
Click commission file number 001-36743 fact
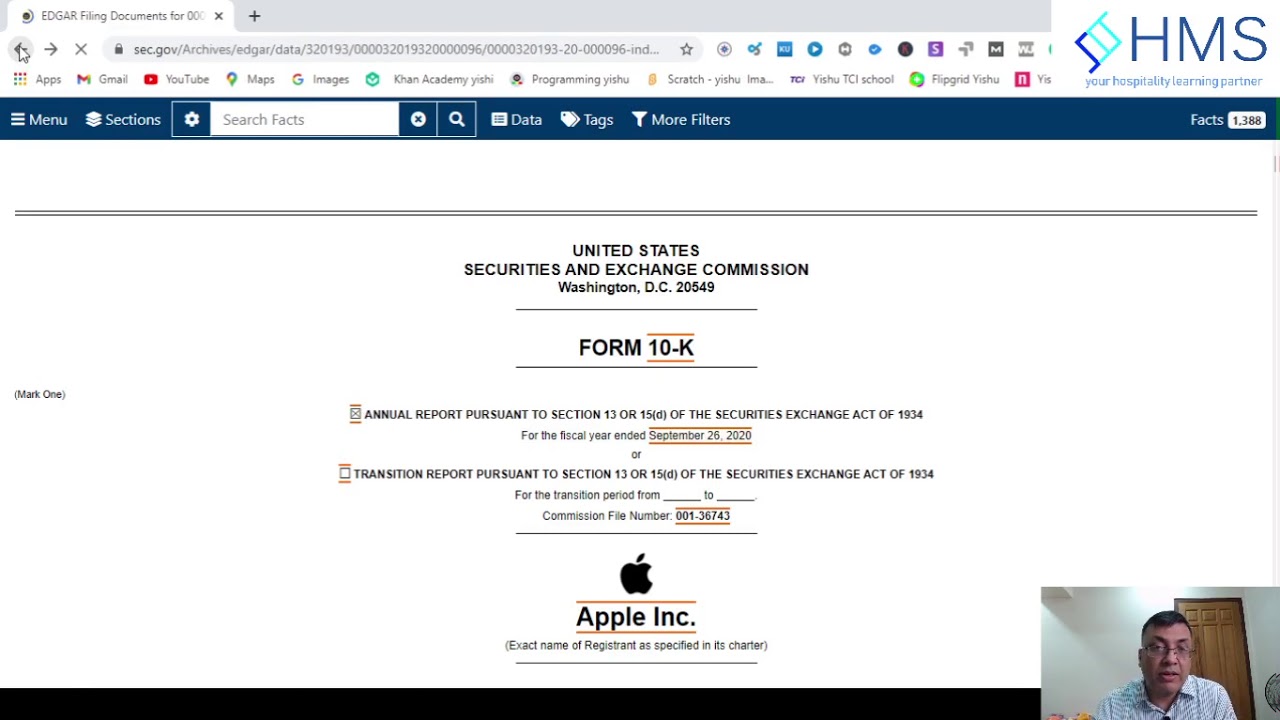pos(702,516)
